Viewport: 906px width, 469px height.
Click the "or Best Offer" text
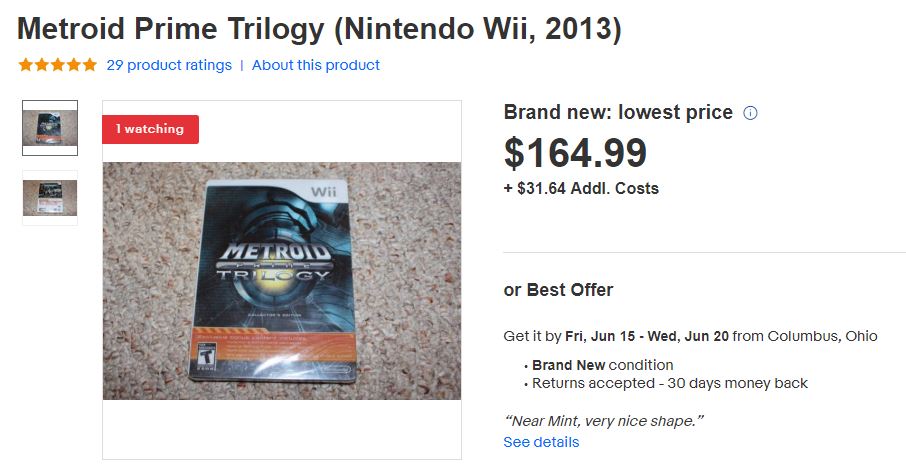(x=558, y=290)
